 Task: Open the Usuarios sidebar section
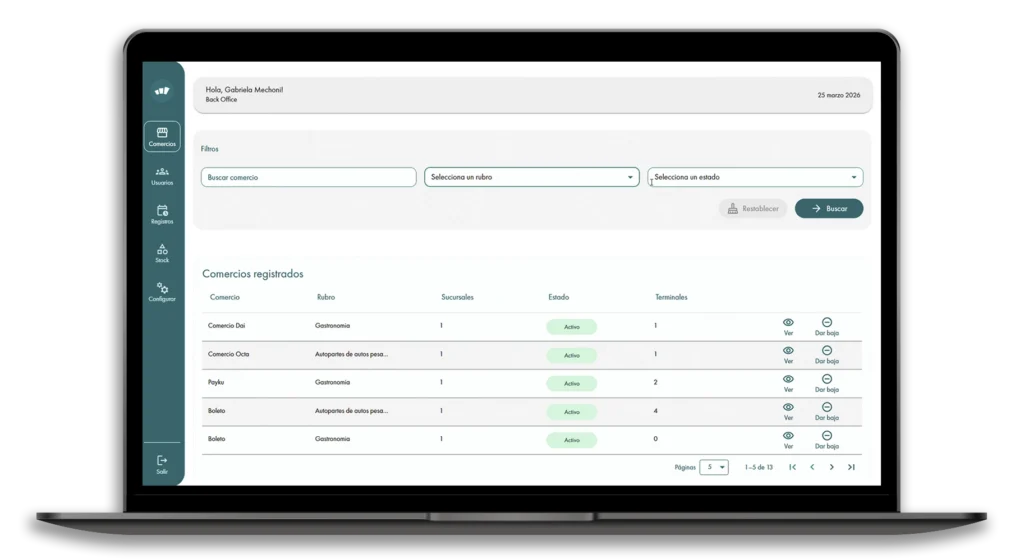coord(162,176)
